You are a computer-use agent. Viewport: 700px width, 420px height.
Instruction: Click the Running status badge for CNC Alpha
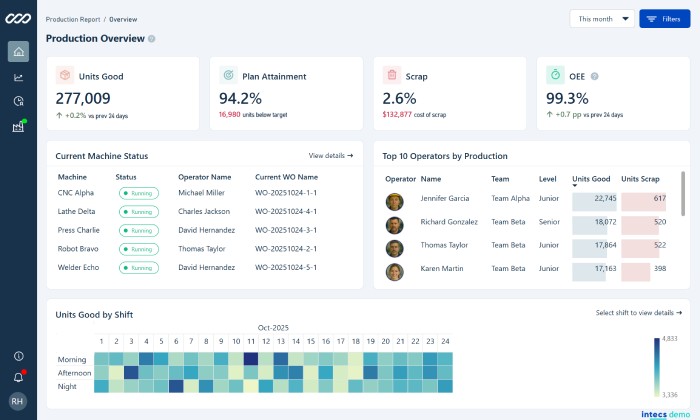[x=139, y=192]
